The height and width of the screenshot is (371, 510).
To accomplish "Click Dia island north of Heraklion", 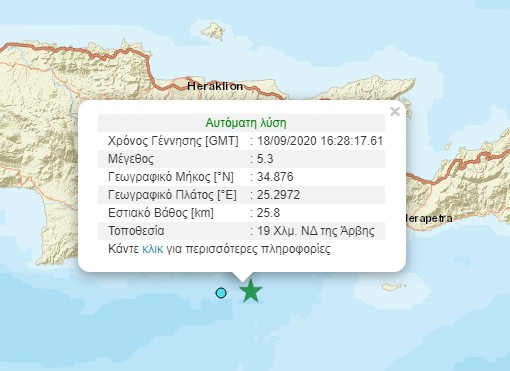I will pos(213,32).
